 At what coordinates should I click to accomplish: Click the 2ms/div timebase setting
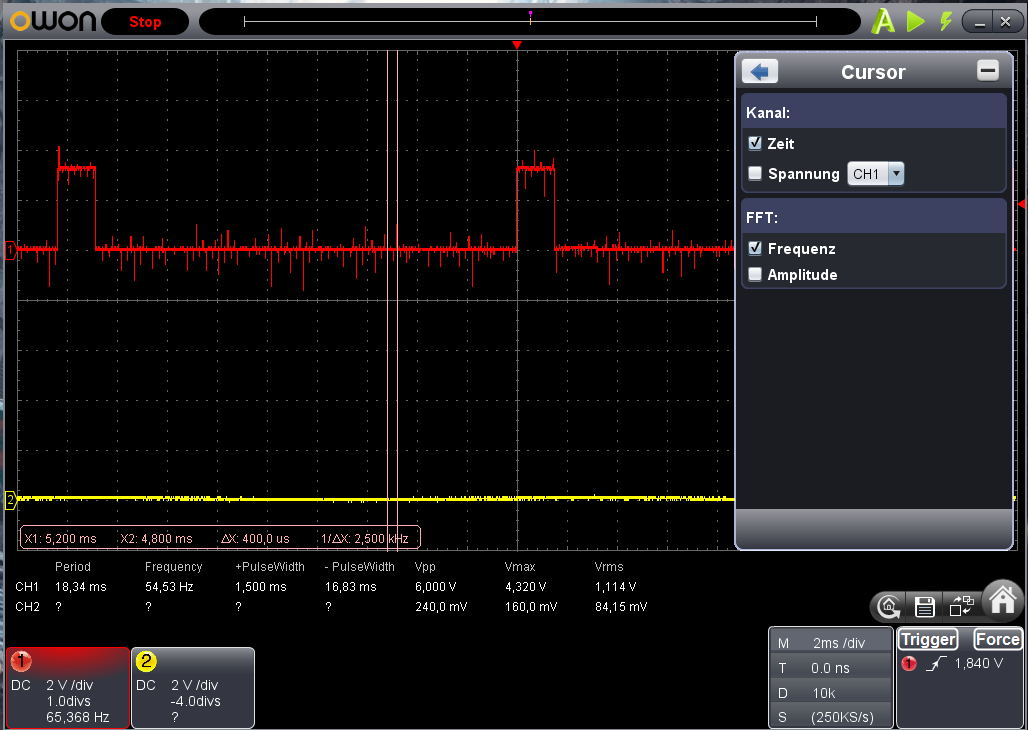click(x=838, y=644)
